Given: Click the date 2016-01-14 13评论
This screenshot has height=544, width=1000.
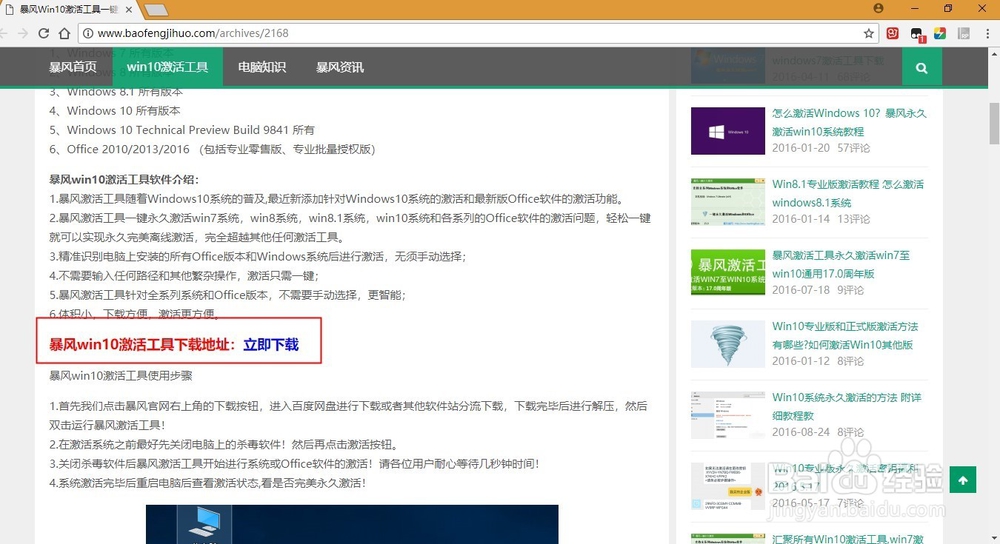Looking at the screenshot, I should [x=821, y=219].
